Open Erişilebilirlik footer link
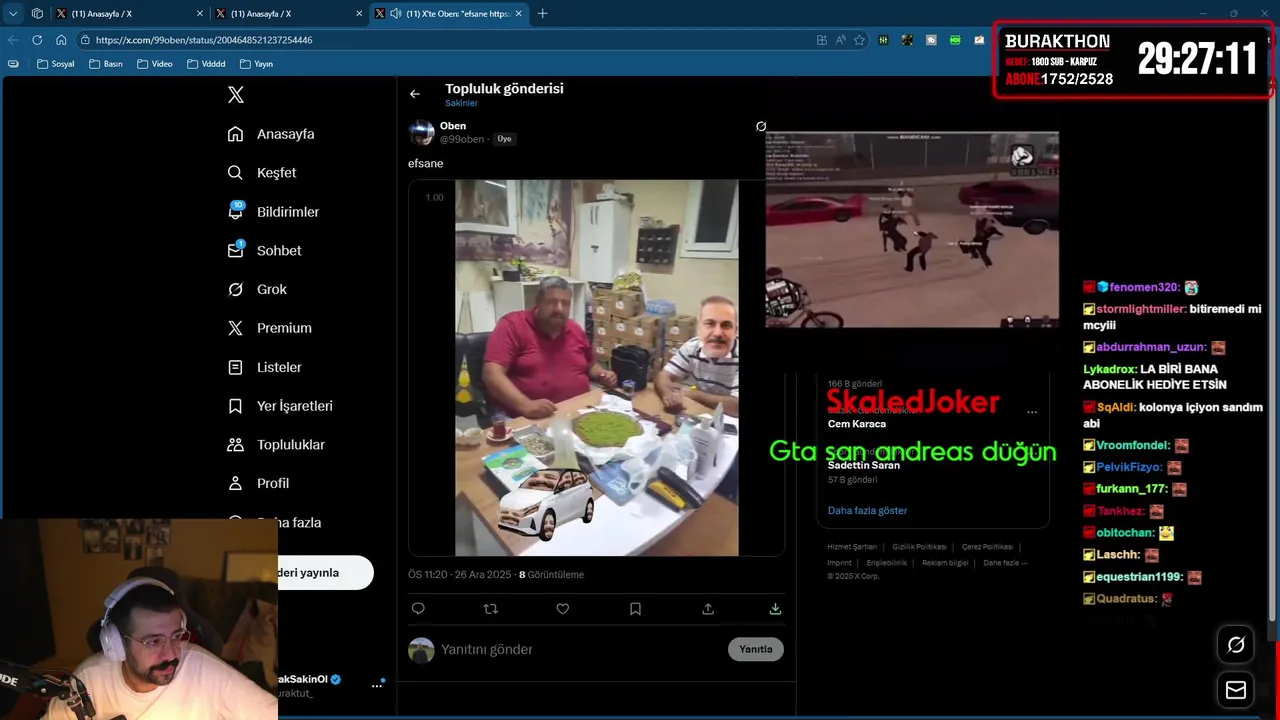Image resolution: width=1280 pixels, height=720 pixels. pyautogui.click(x=887, y=563)
